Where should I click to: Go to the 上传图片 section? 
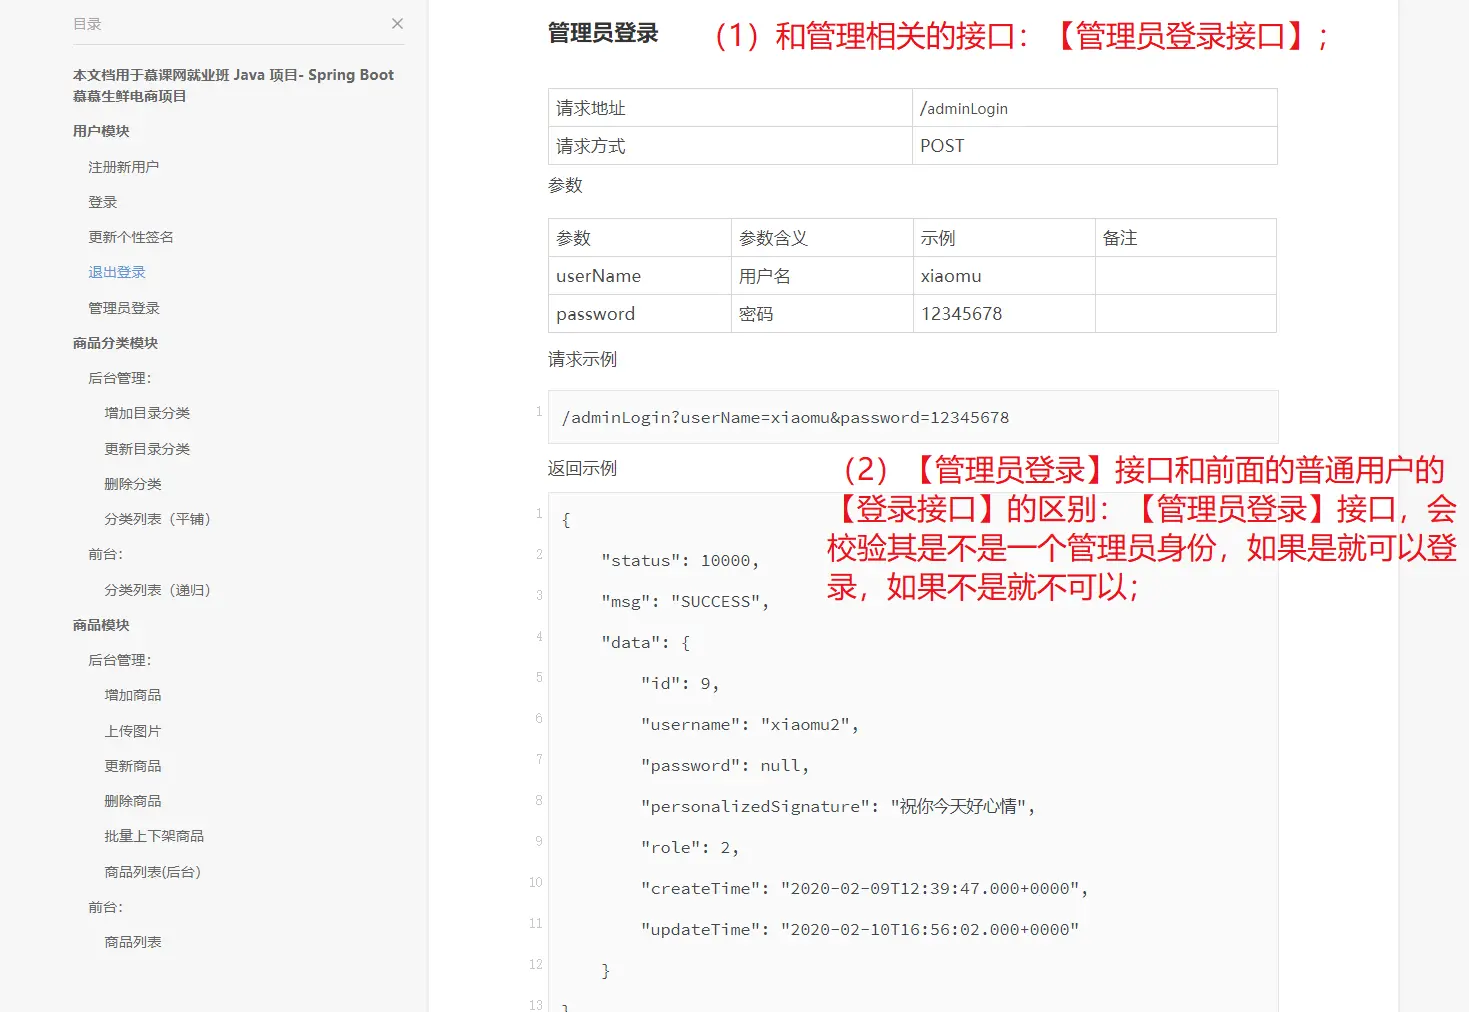tap(133, 731)
